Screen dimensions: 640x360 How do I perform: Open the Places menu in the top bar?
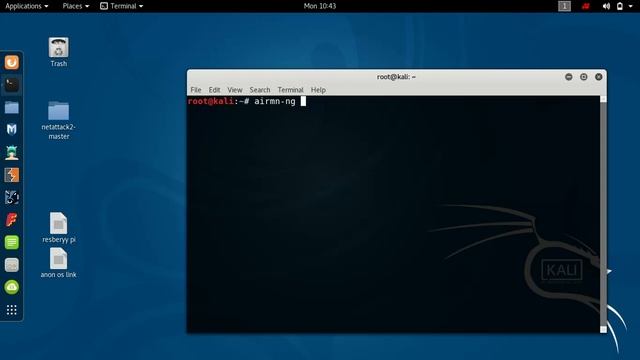76,6
